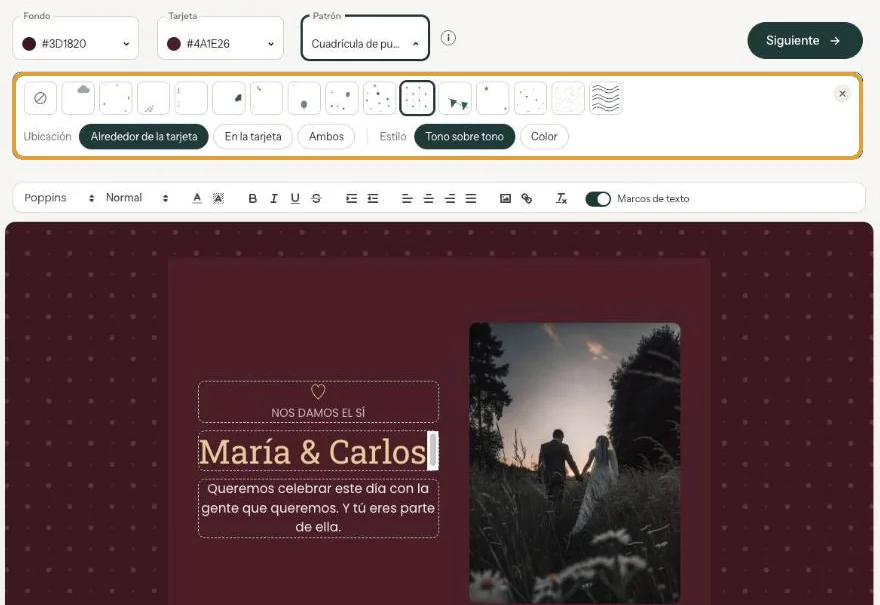Select the bunting flags pattern thumbnail
This screenshot has width=880, height=605.
pos(455,98)
